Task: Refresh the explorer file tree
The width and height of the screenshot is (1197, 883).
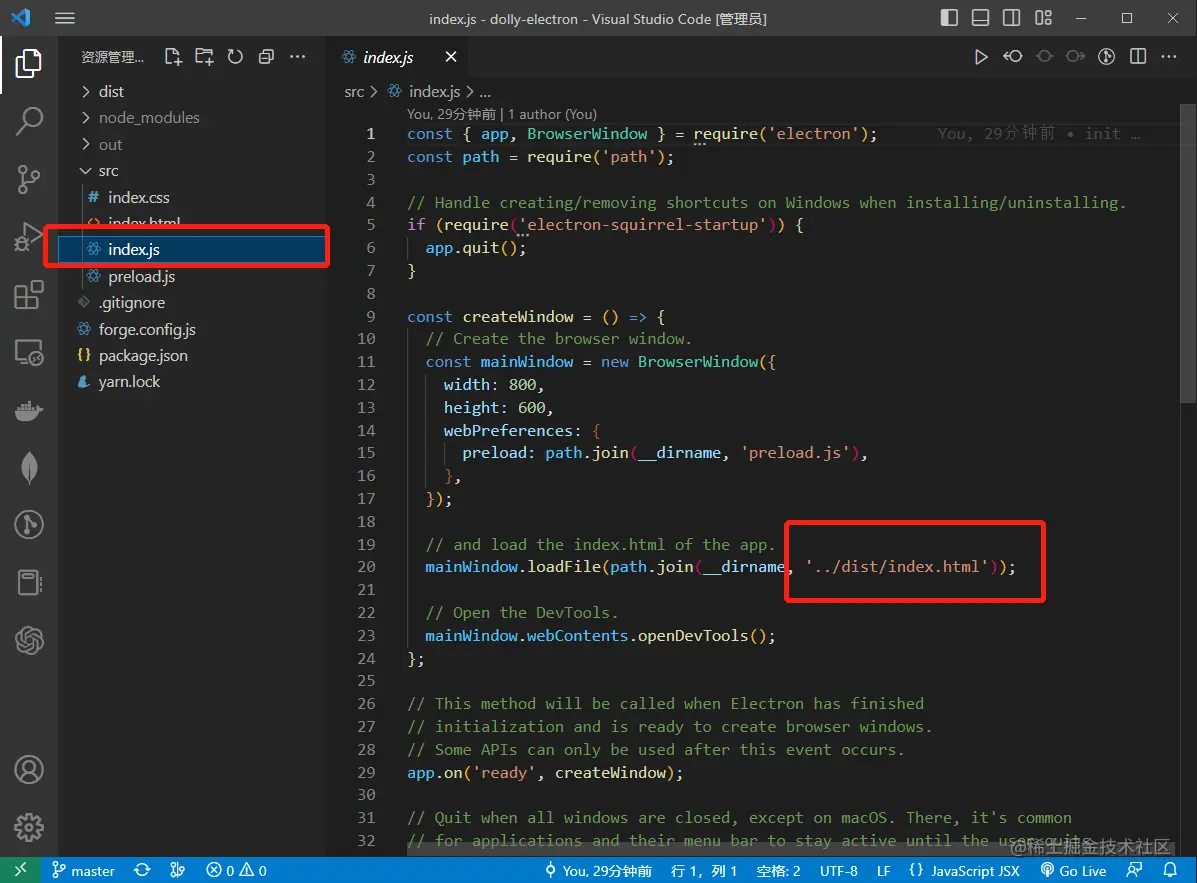Action: [x=235, y=57]
